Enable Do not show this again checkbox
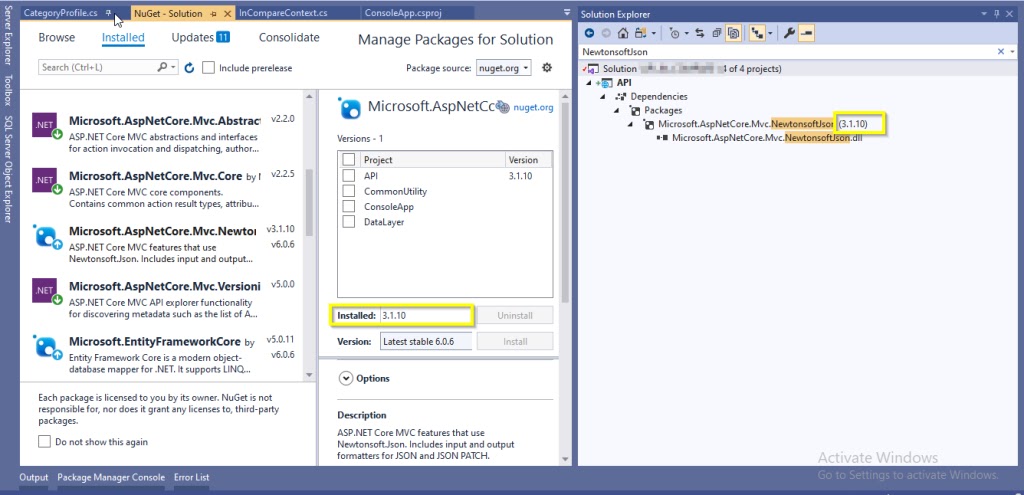Image resolution: width=1024 pixels, height=495 pixels. coord(44,442)
